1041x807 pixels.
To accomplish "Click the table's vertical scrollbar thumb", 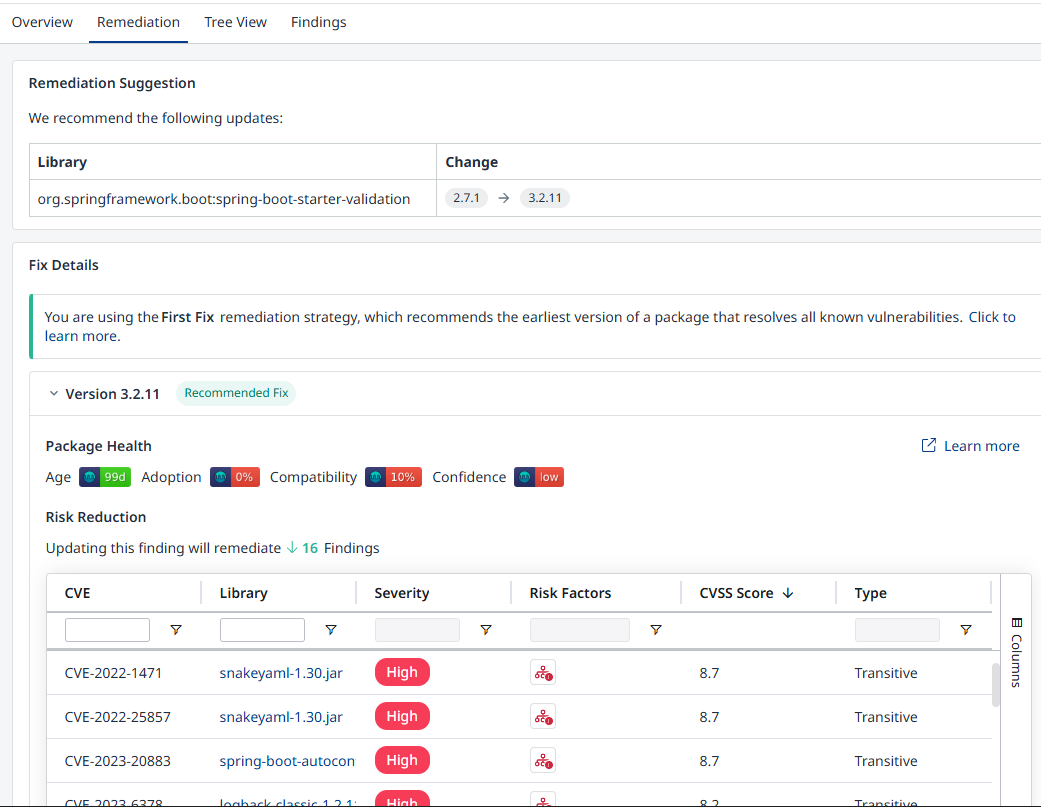I will point(995,685).
